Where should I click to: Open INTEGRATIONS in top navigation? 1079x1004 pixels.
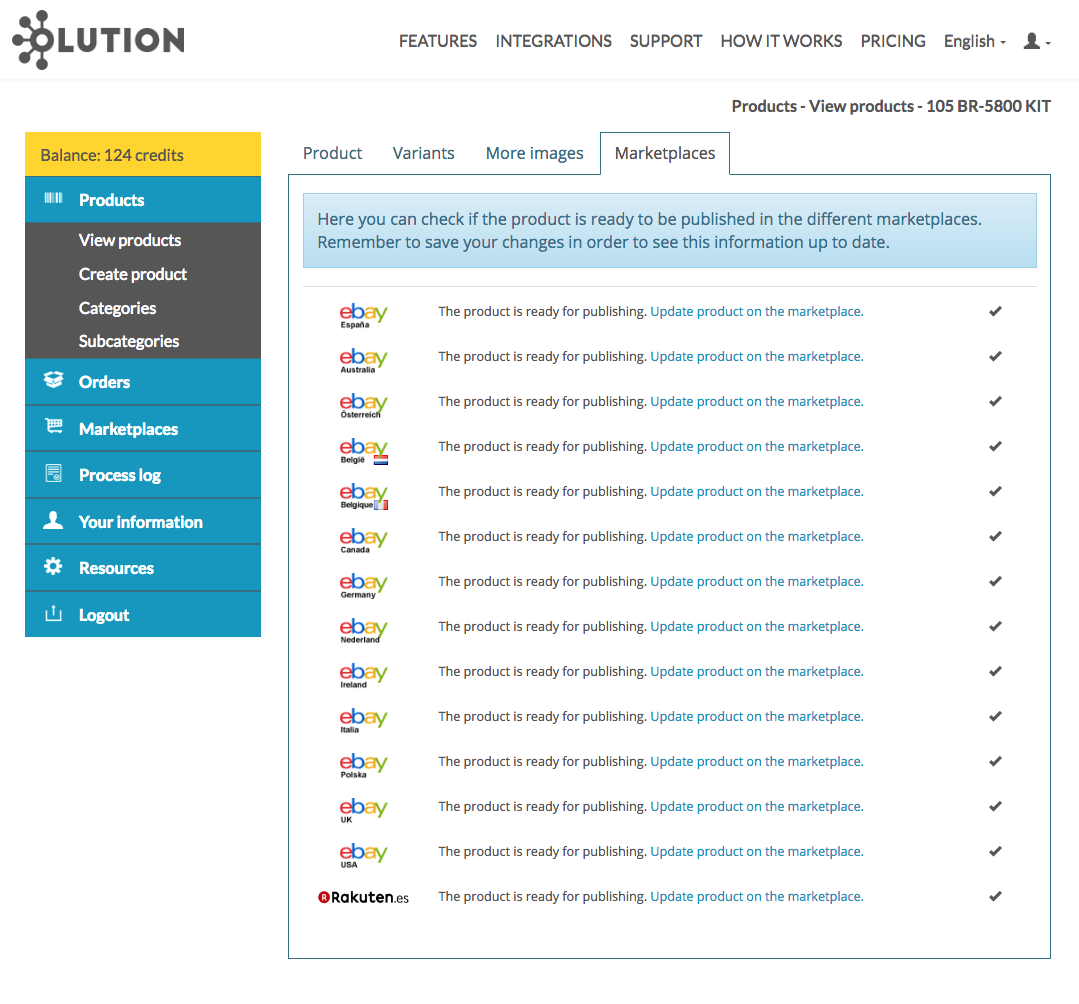553,41
